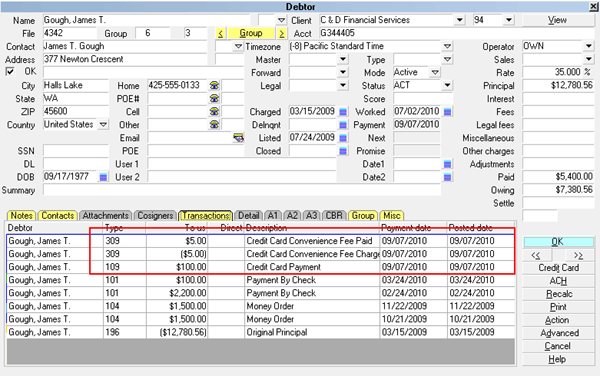Open calendar for Listed date
This screenshot has width=600, height=376.
point(343,138)
